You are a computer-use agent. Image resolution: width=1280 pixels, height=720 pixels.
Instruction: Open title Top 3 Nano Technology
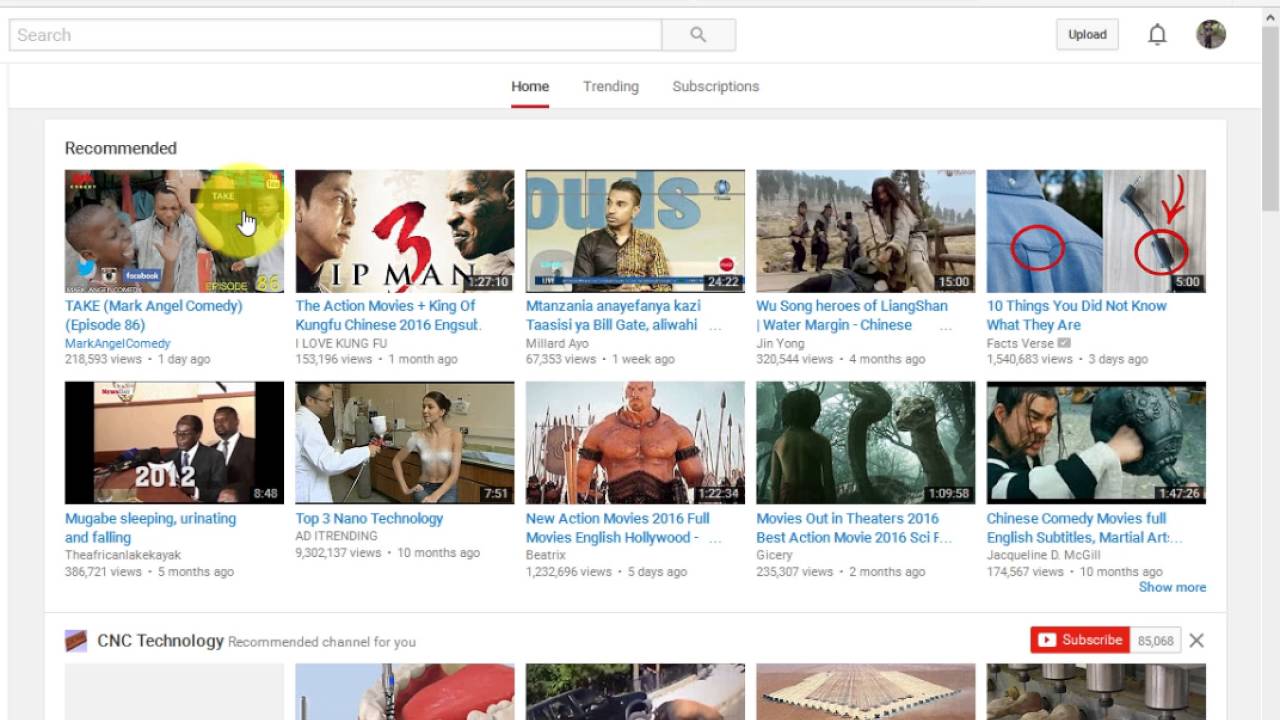coord(369,518)
